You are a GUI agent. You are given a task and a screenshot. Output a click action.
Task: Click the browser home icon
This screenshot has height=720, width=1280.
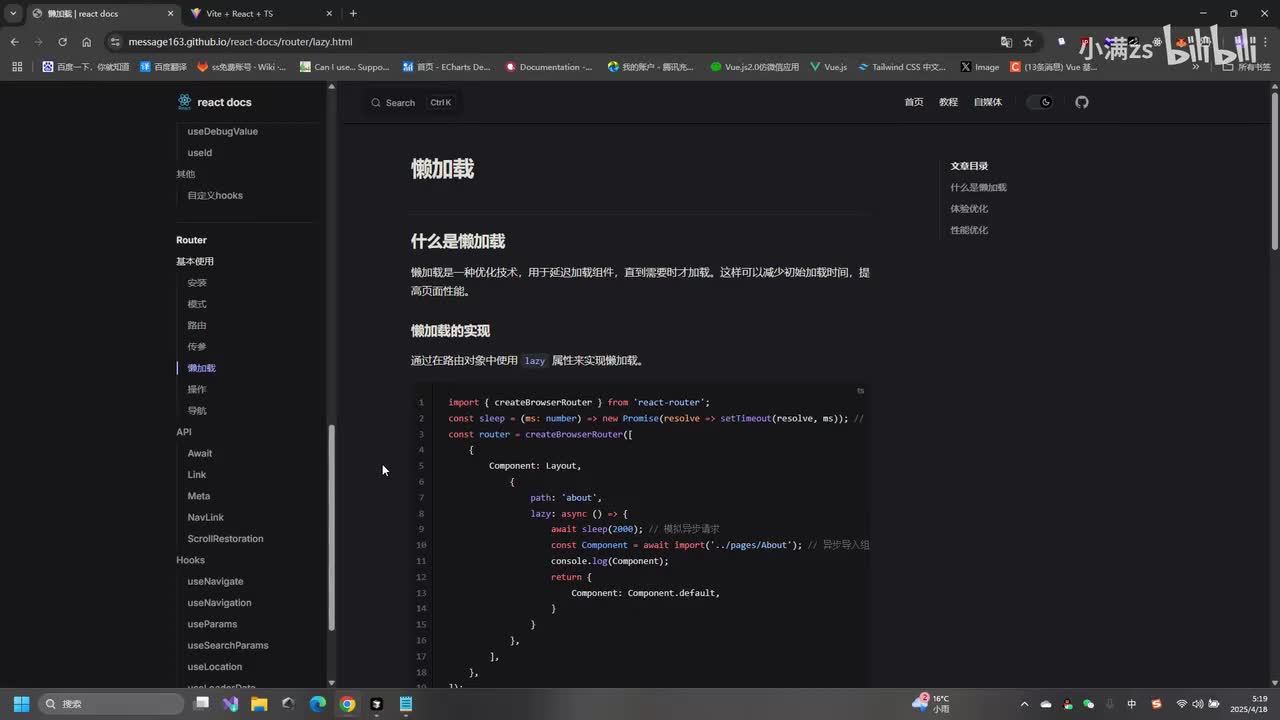pyautogui.click(x=86, y=42)
